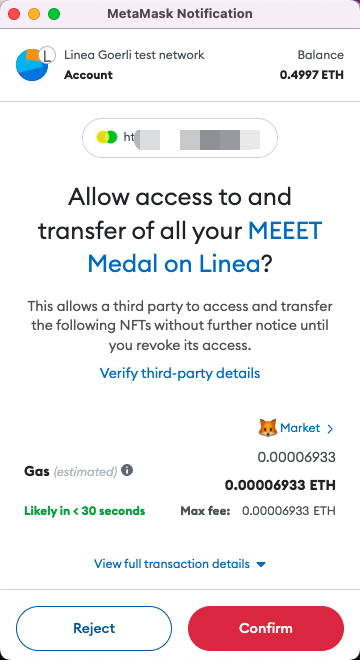This screenshot has width=360, height=660.
Task: Click the Linea network badge letter L
Action: (x=47, y=55)
